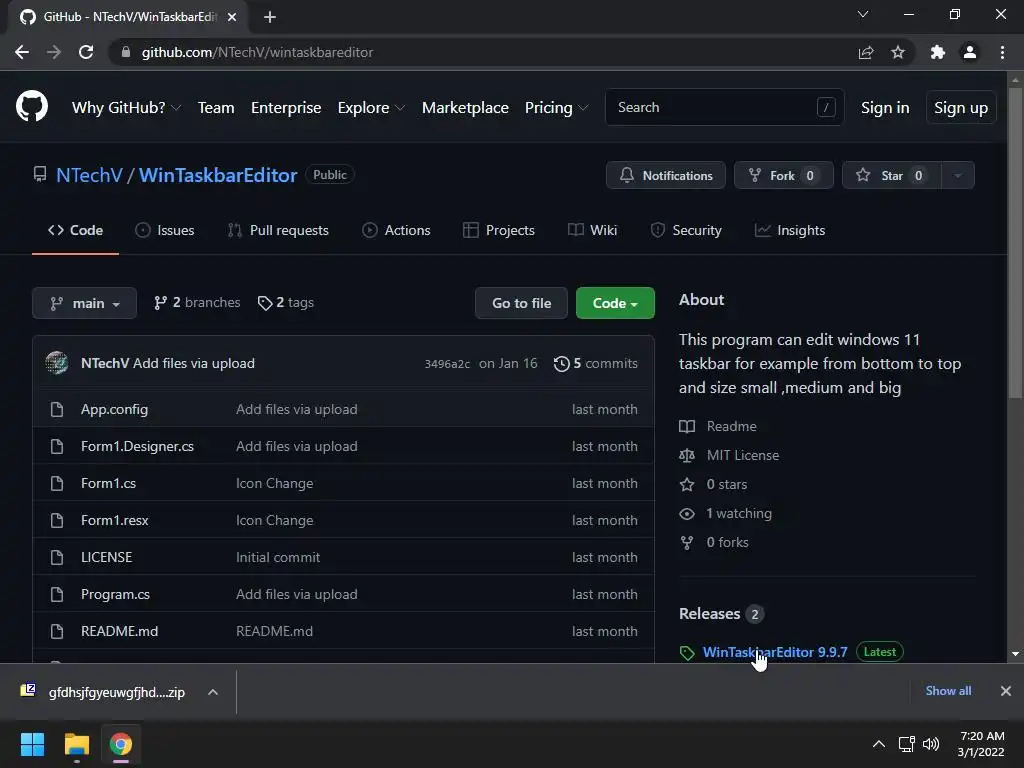
Task: Reload the page
Action: point(86,52)
